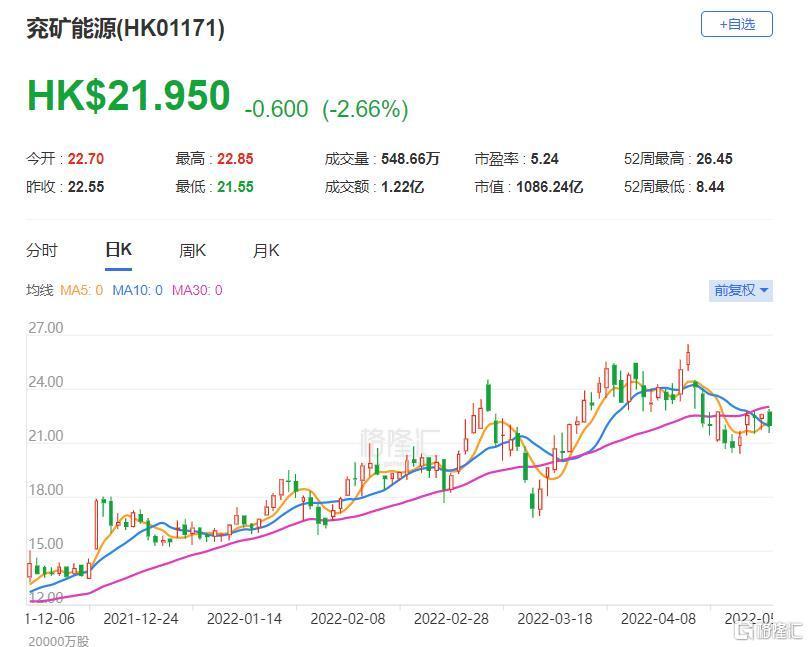The image size is (809, 647).
Task: Open the 周K weekly chart tab
Action: 192,251
